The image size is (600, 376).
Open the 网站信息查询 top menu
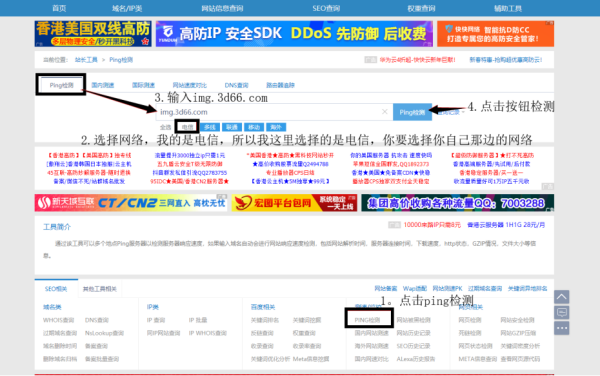[x=222, y=8]
